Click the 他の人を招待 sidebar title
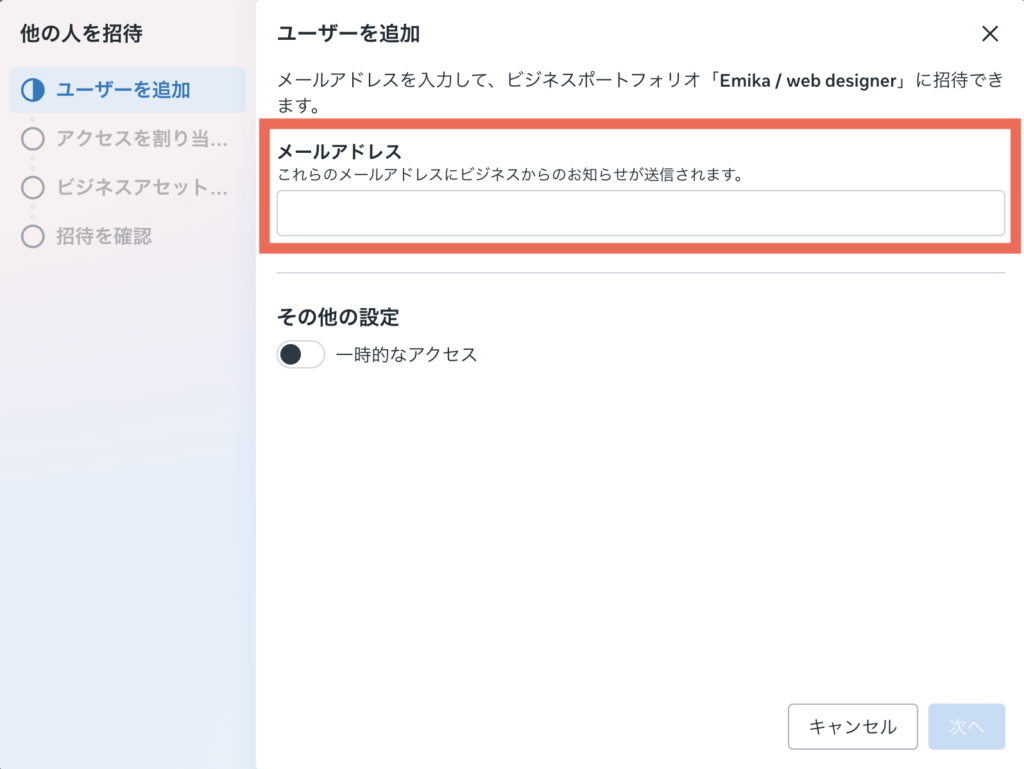The height and width of the screenshot is (769, 1024). pos(81,34)
